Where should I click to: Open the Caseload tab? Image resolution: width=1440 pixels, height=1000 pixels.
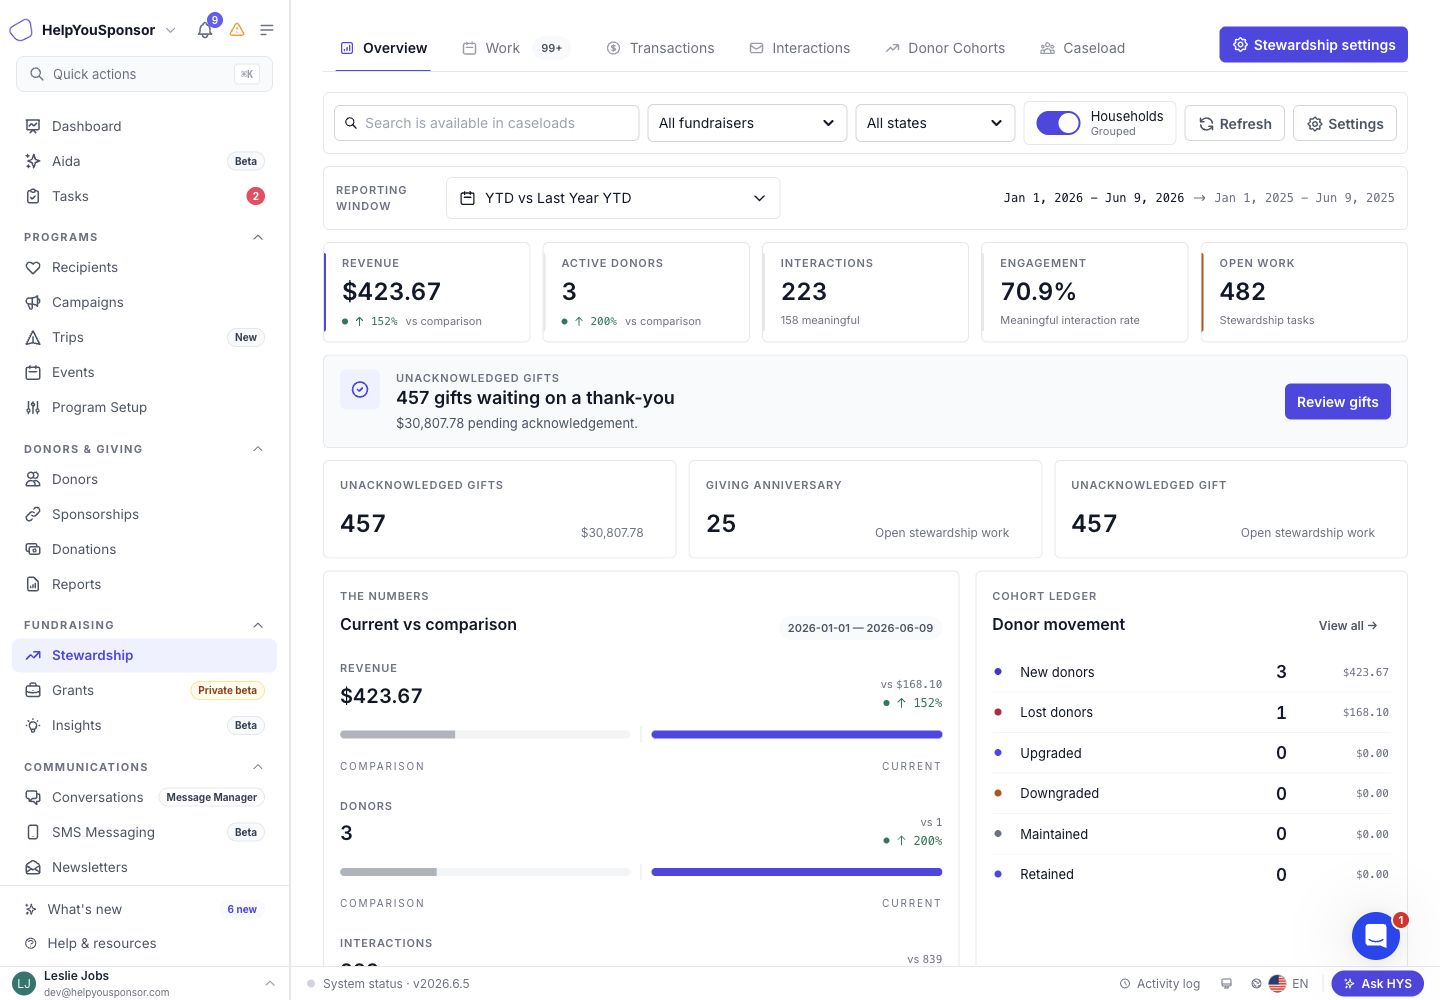pos(1083,48)
